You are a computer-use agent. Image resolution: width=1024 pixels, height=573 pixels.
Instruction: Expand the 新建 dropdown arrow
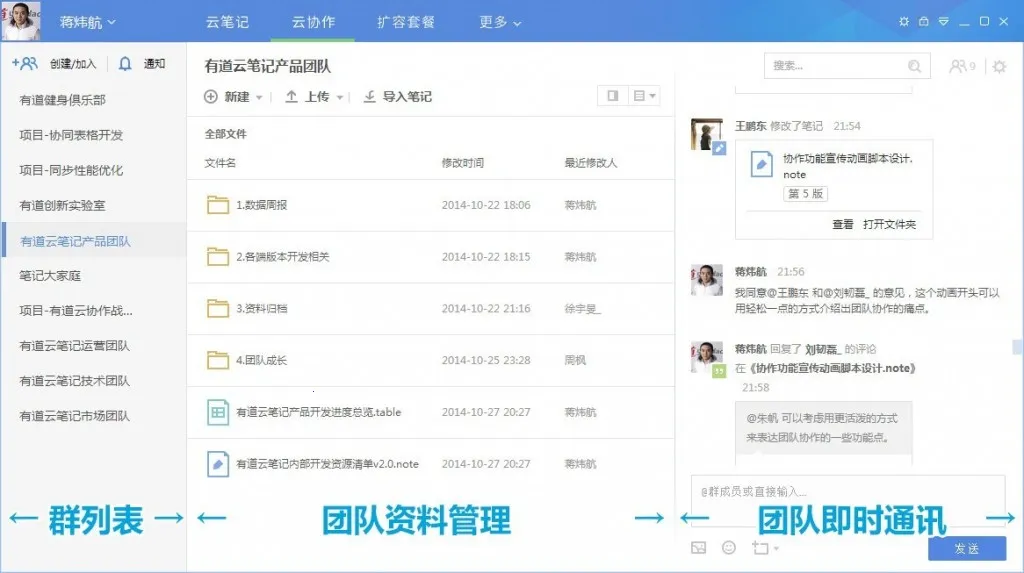pyautogui.click(x=260, y=98)
